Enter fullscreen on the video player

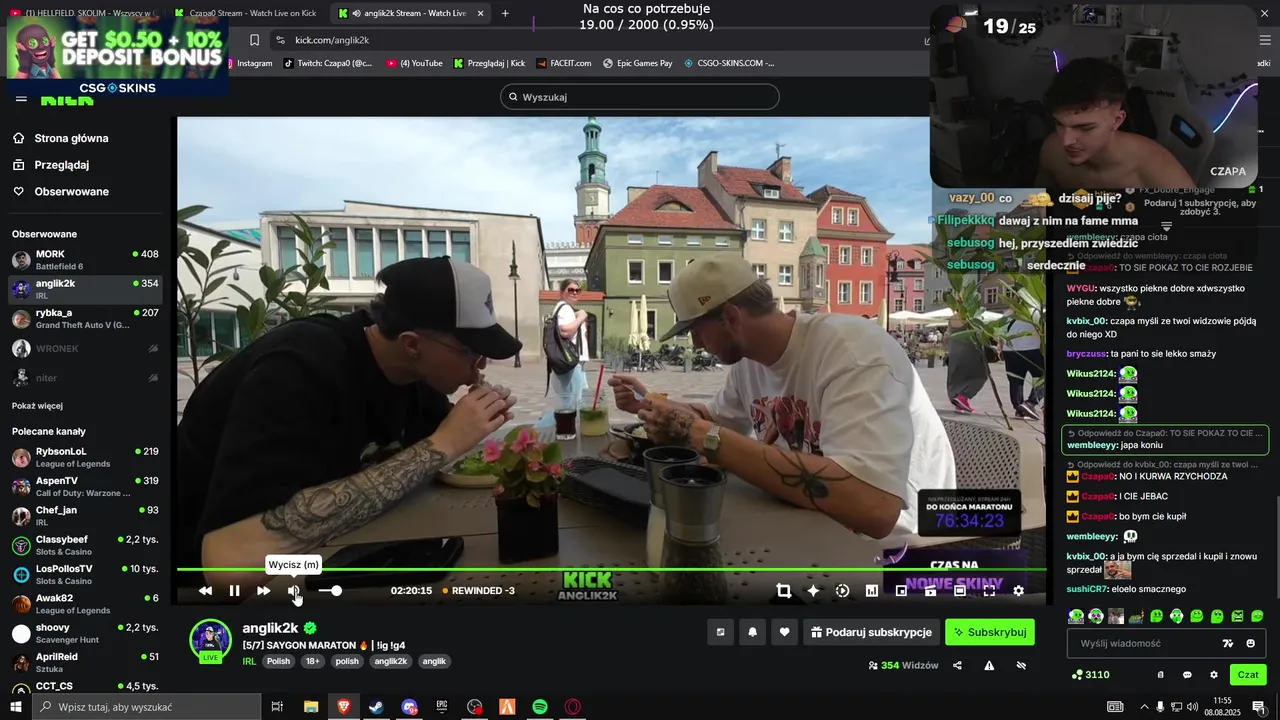tap(989, 591)
